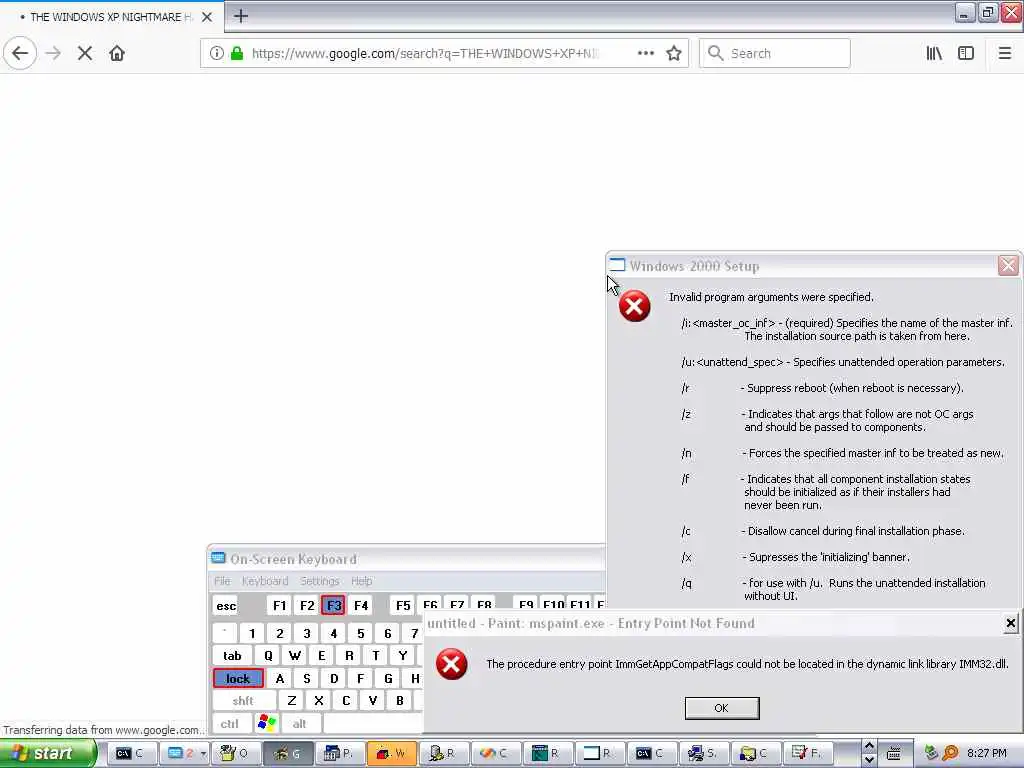Click the Windows Start button

click(x=48, y=754)
